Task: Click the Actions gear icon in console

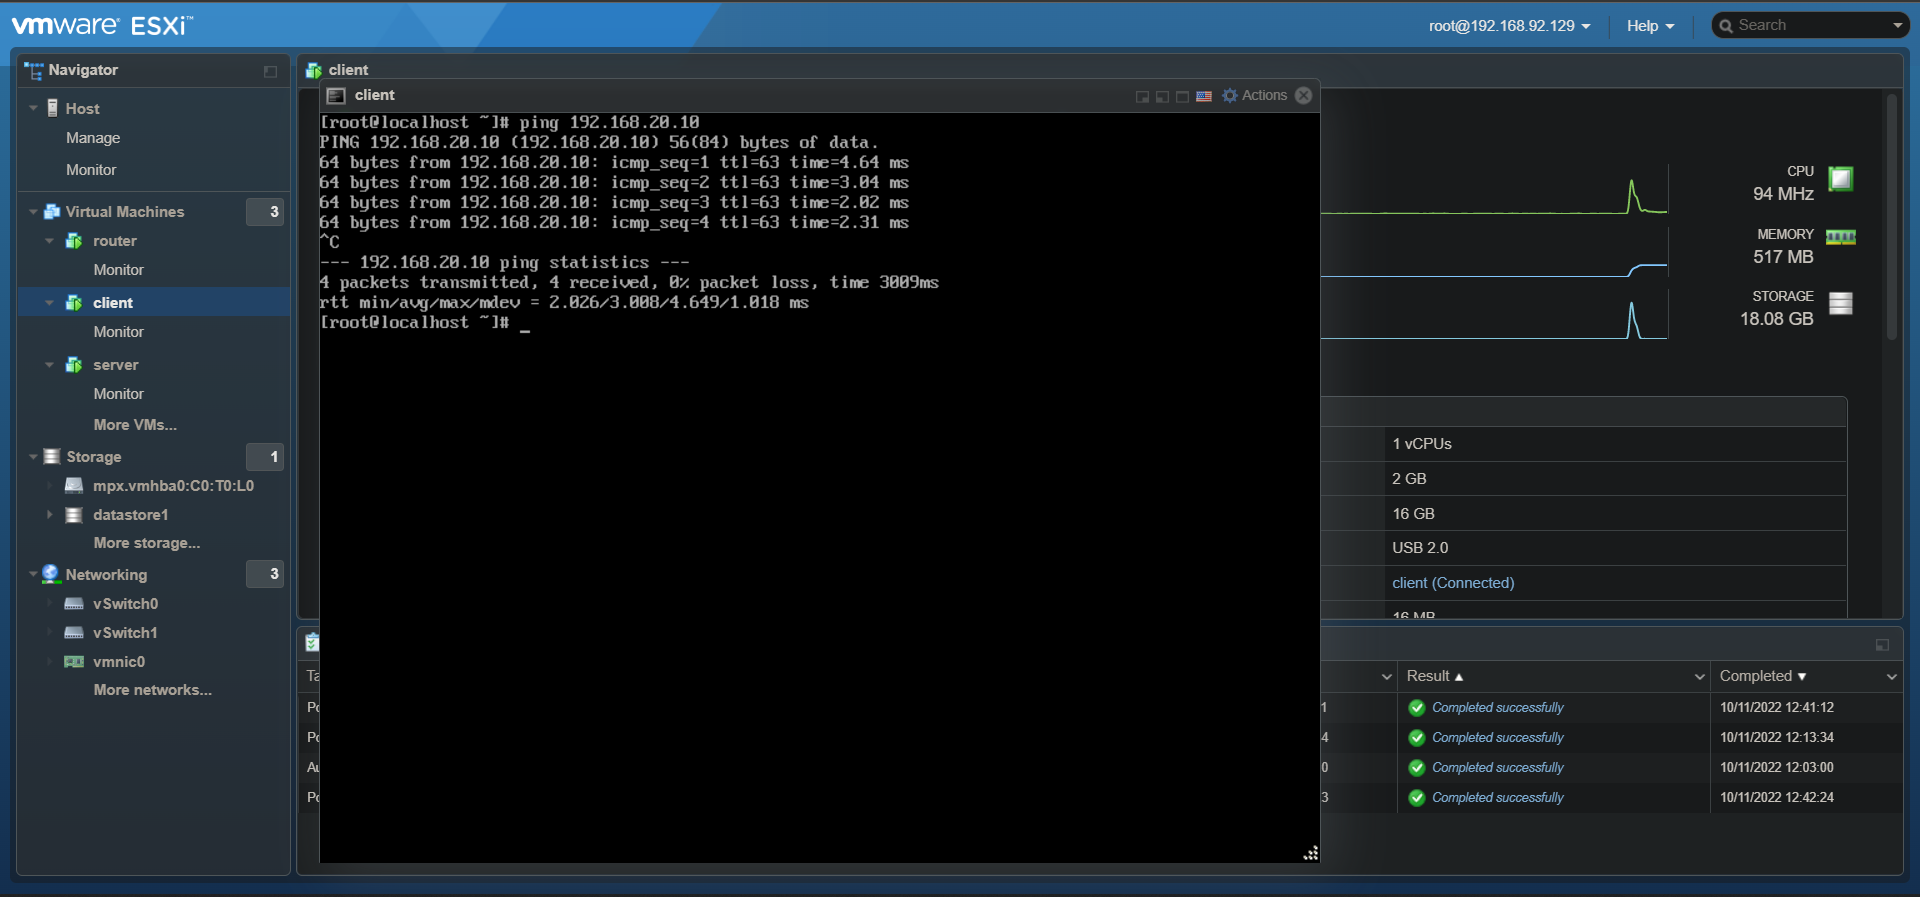Action: tap(1230, 96)
